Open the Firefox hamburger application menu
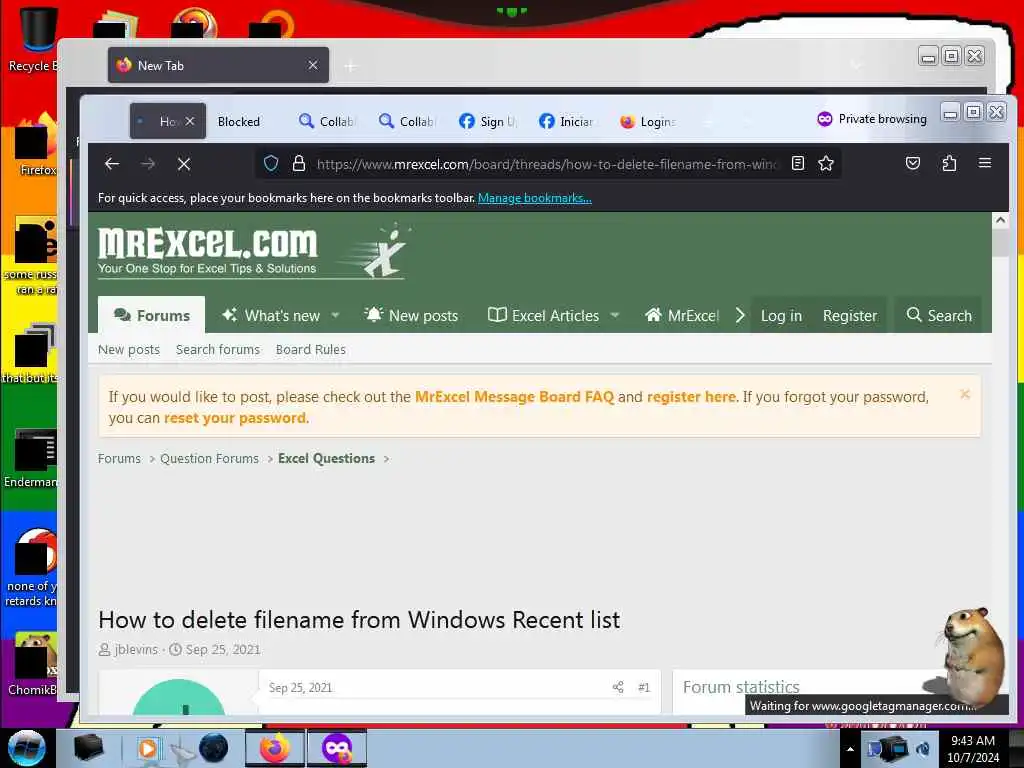 coord(985,163)
